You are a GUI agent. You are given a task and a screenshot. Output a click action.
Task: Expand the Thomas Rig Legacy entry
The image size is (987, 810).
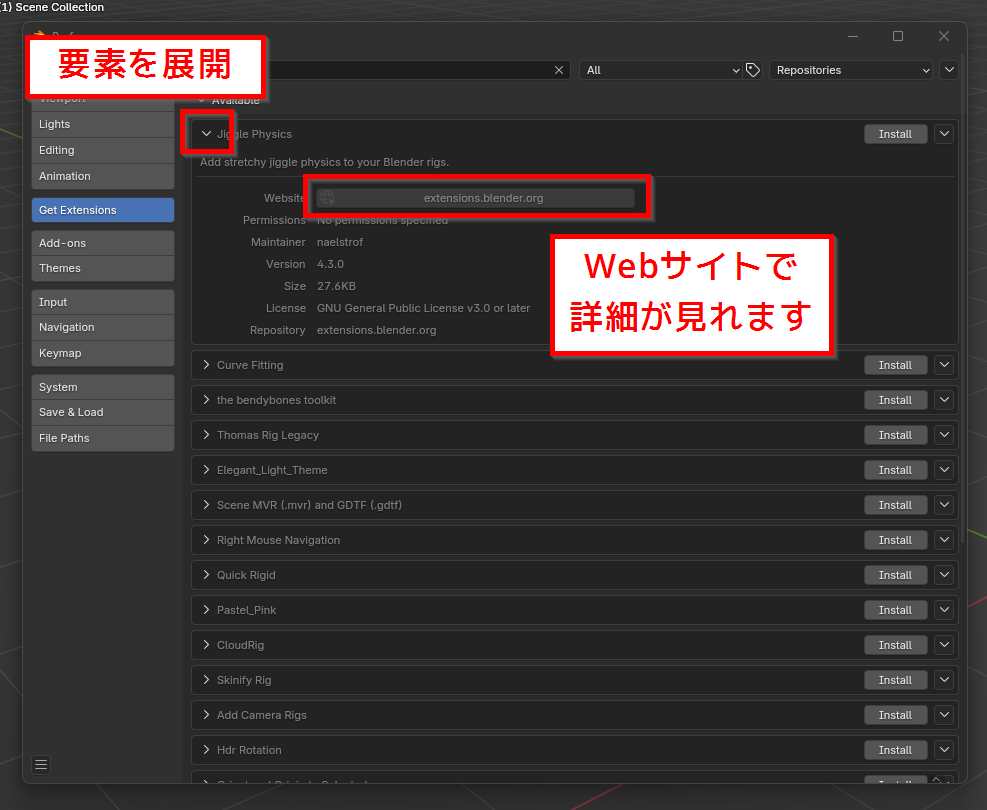pyautogui.click(x=207, y=435)
